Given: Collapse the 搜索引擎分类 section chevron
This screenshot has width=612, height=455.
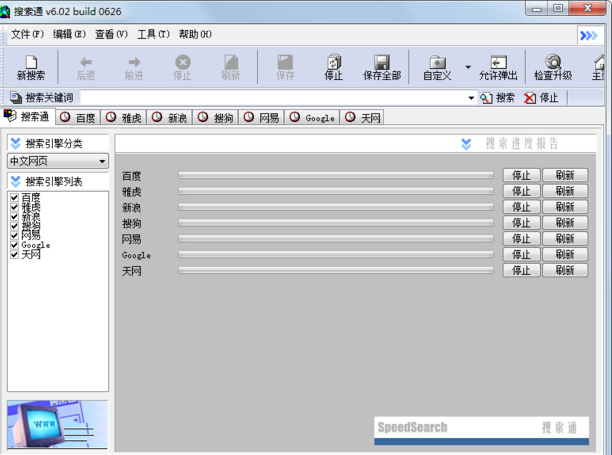Looking at the screenshot, I should point(16,144).
